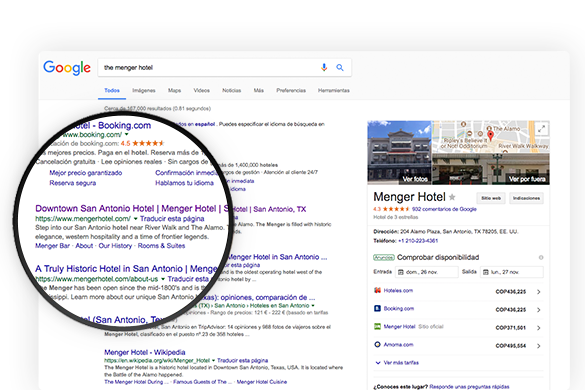Save Menger Hotel with the star icon

point(452,197)
